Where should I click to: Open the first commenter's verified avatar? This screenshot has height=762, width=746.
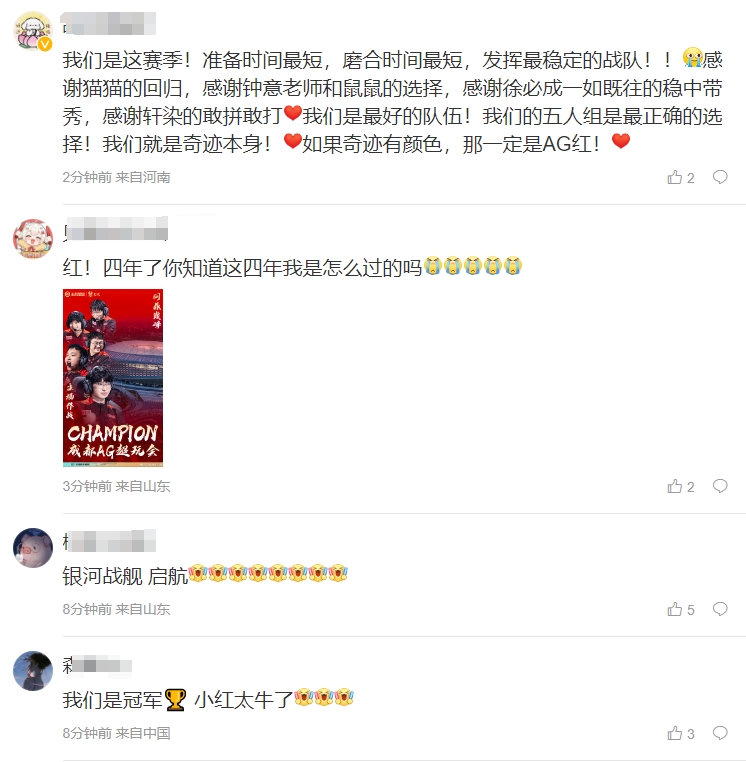pos(33,31)
